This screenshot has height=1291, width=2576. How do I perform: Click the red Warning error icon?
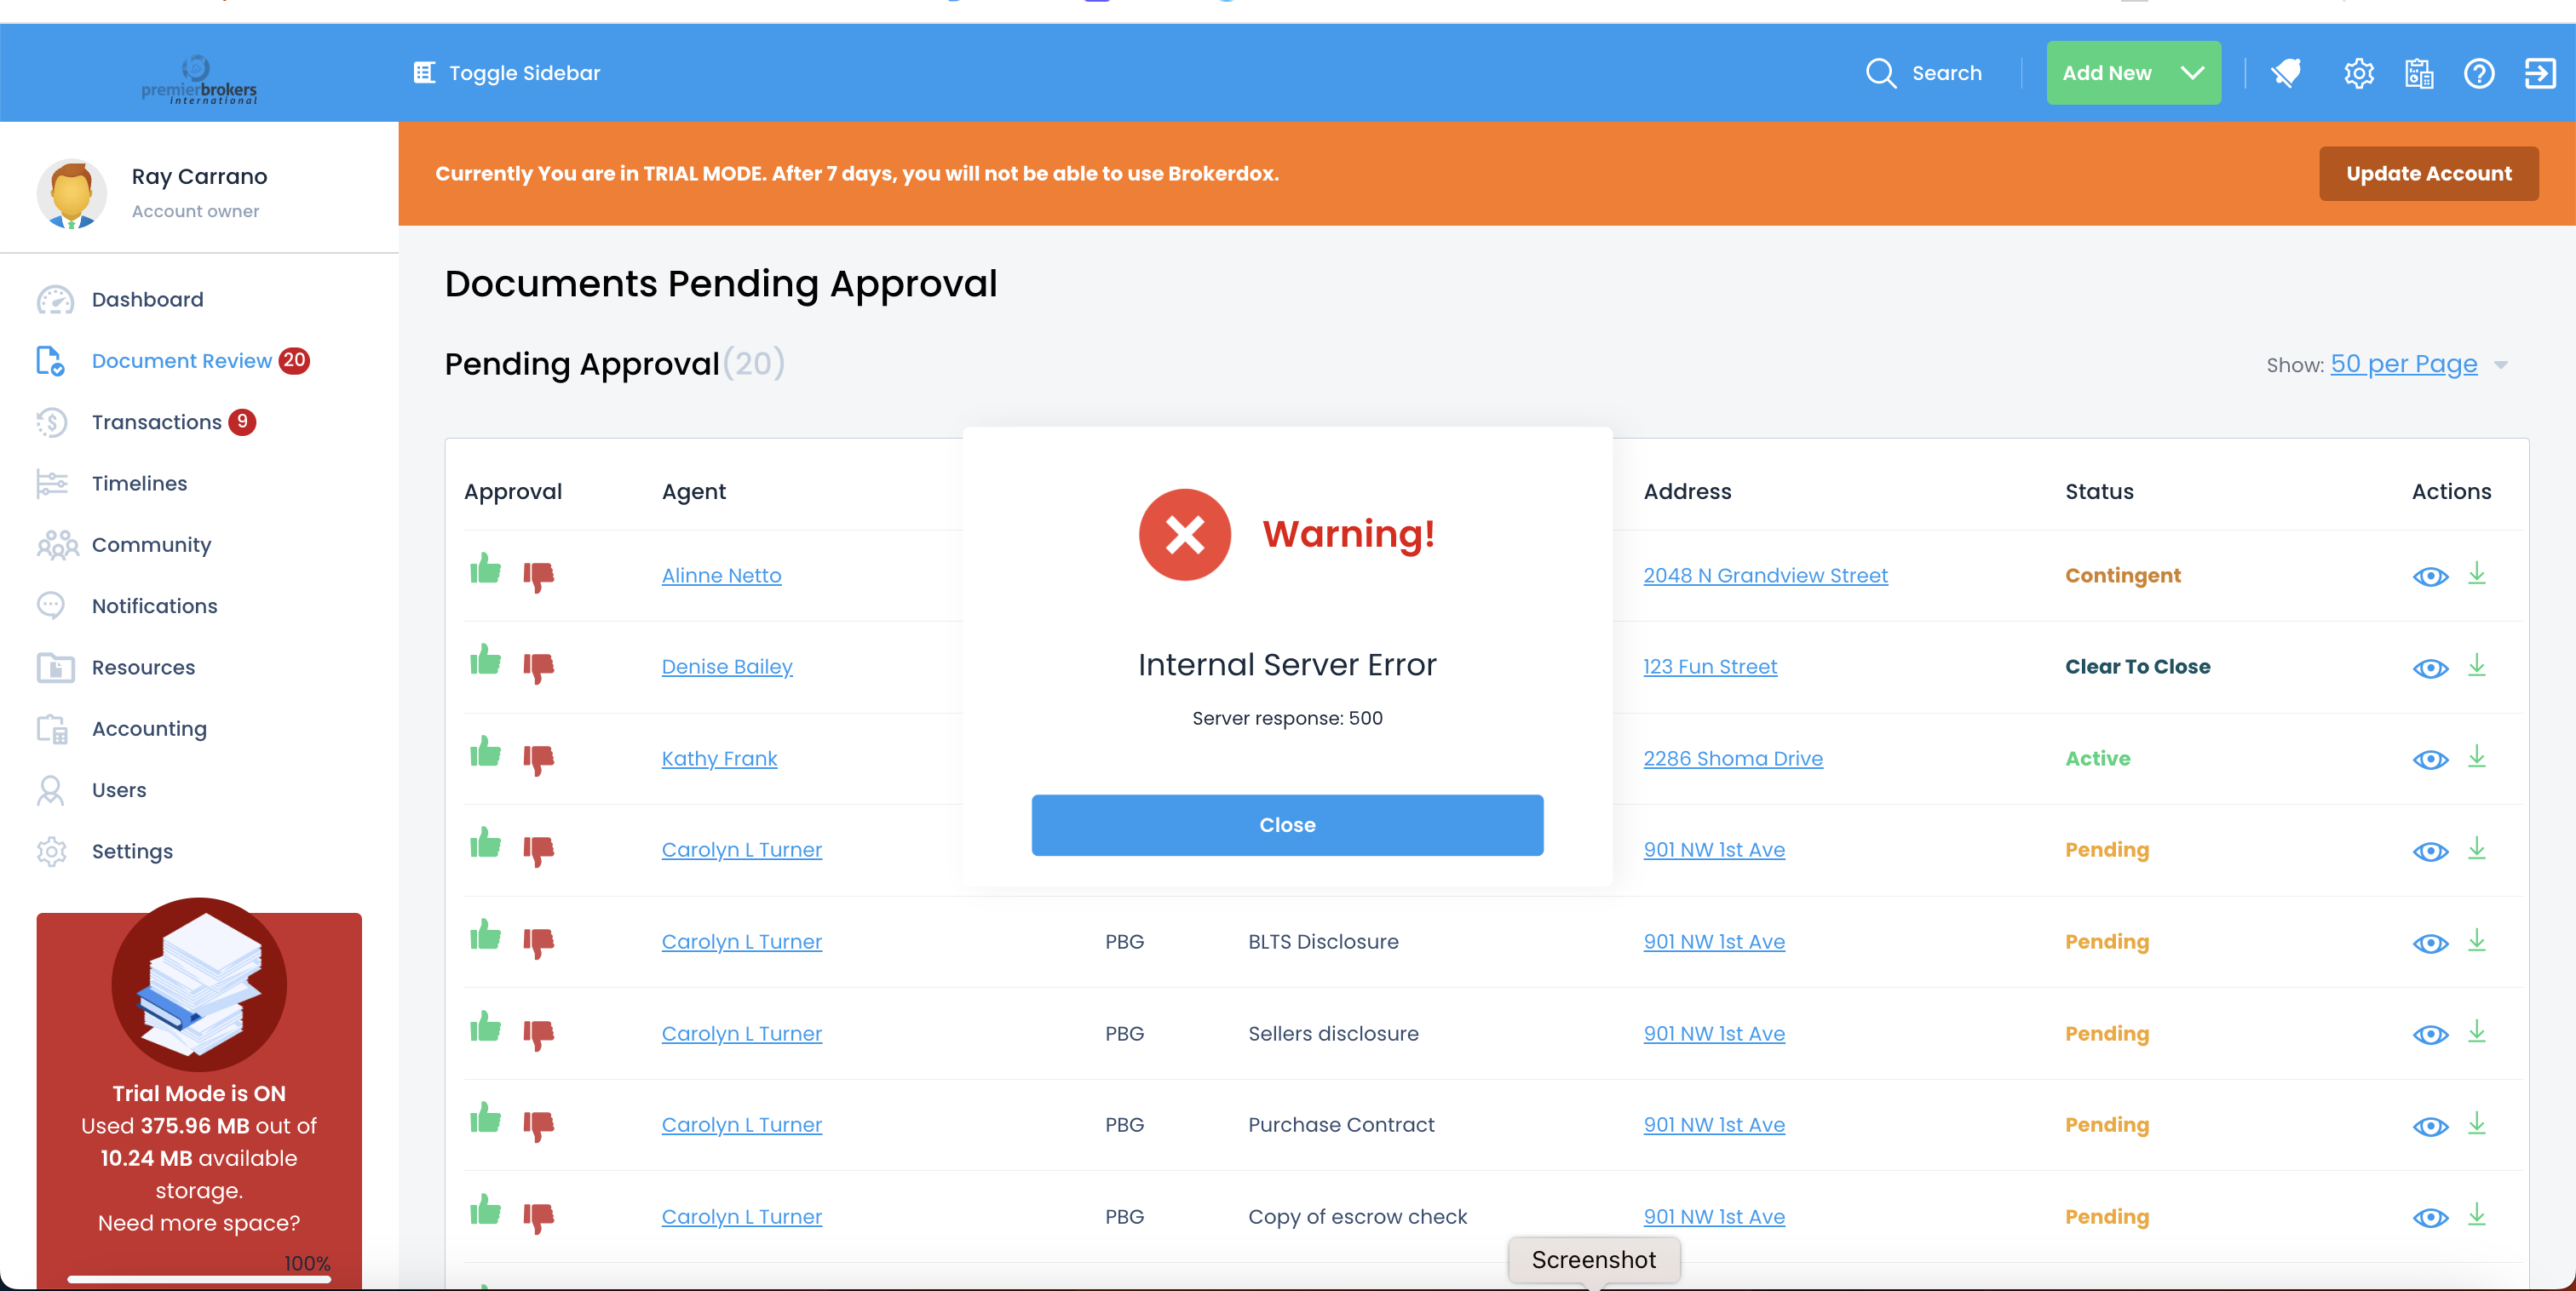pos(1184,535)
